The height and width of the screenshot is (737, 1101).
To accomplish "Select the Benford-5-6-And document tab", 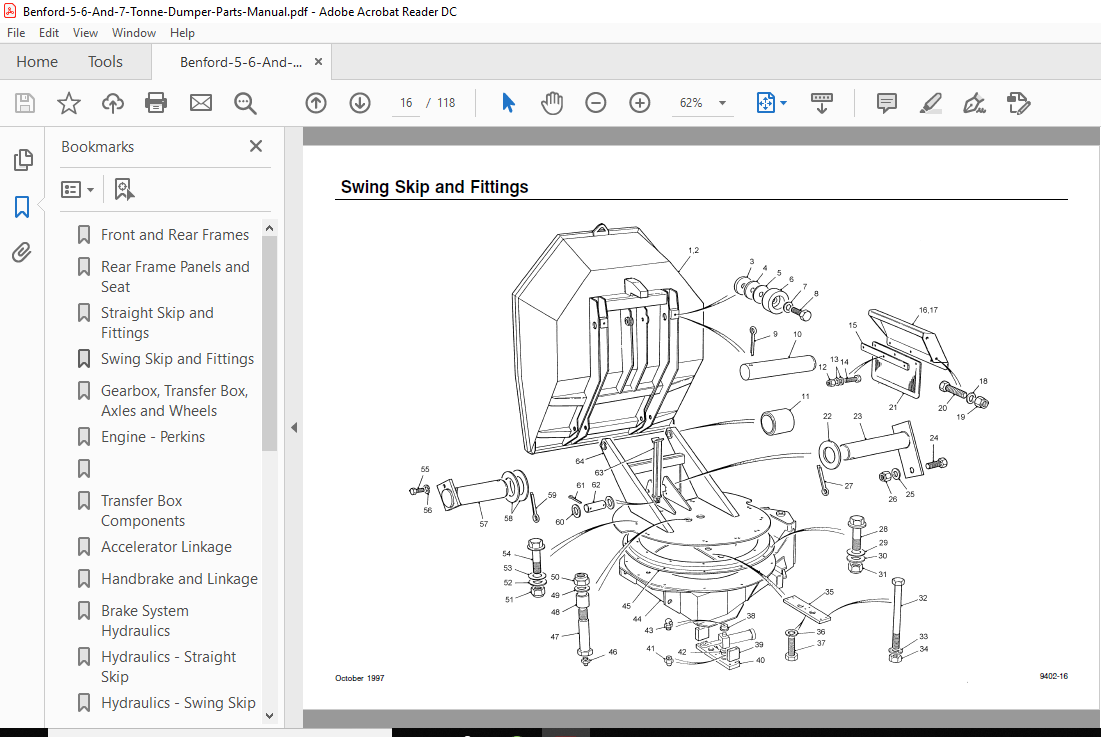I will [241, 62].
